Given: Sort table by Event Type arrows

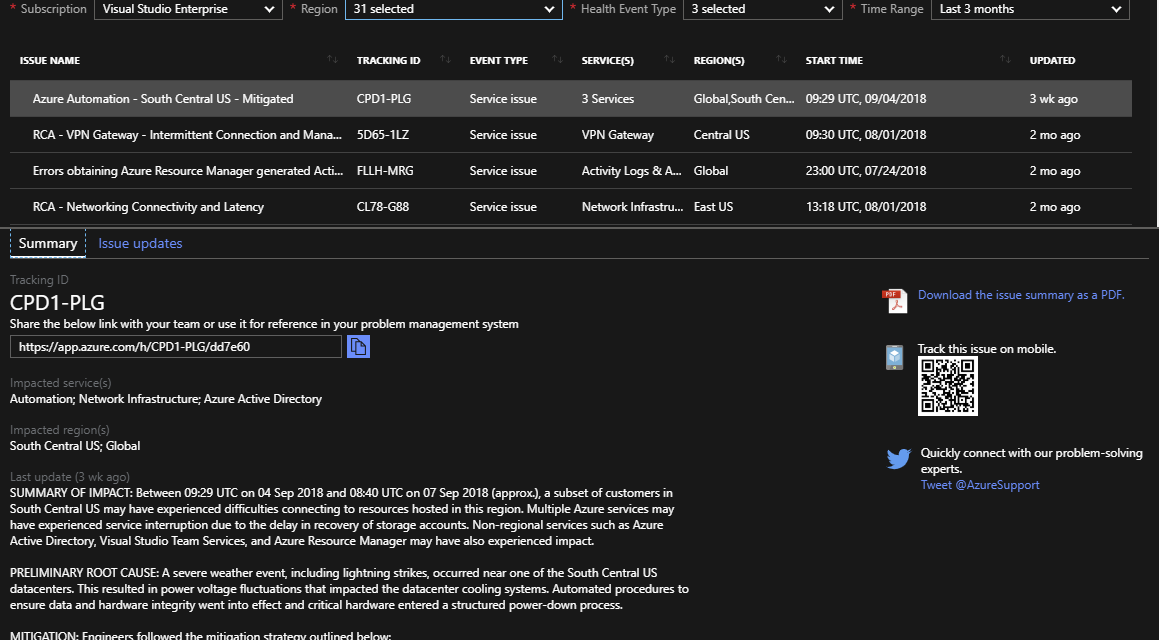Looking at the screenshot, I should [x=557, y=60].
